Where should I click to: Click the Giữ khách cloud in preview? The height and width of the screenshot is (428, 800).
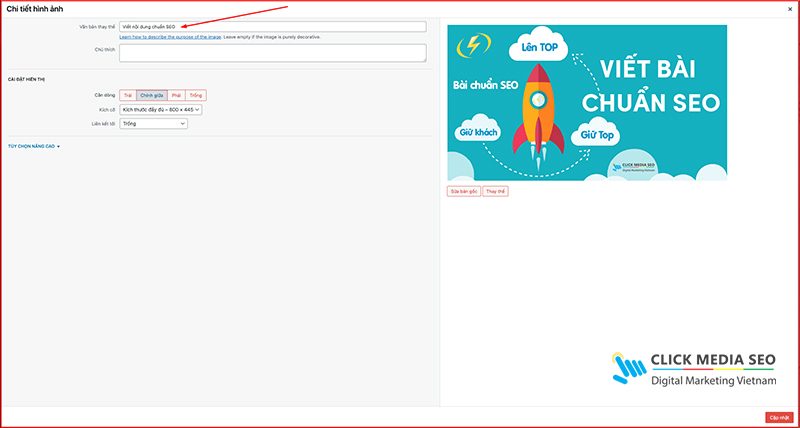[x=477, y=132]
